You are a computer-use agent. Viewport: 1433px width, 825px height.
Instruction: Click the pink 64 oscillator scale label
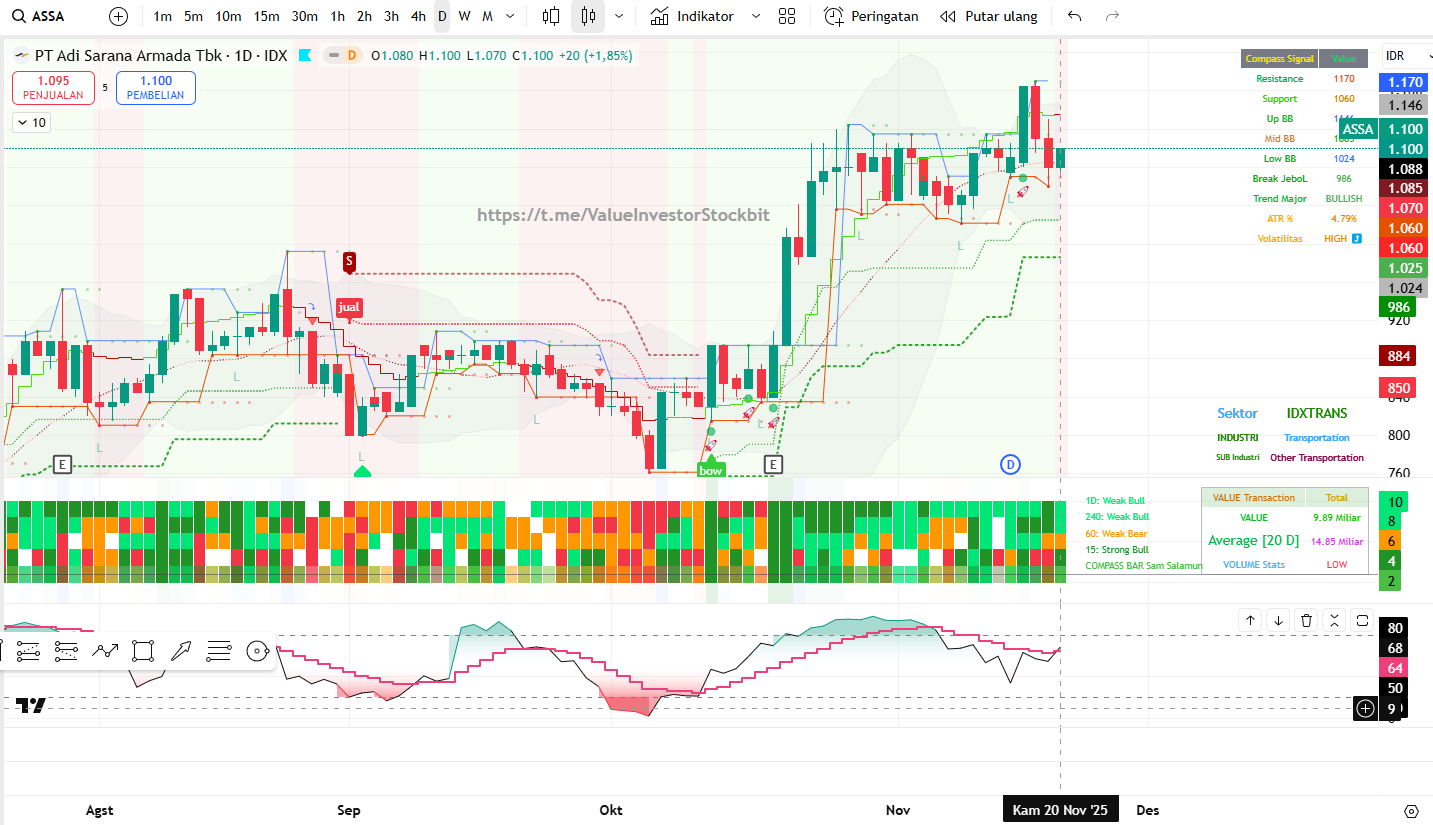click(1394, 668)
